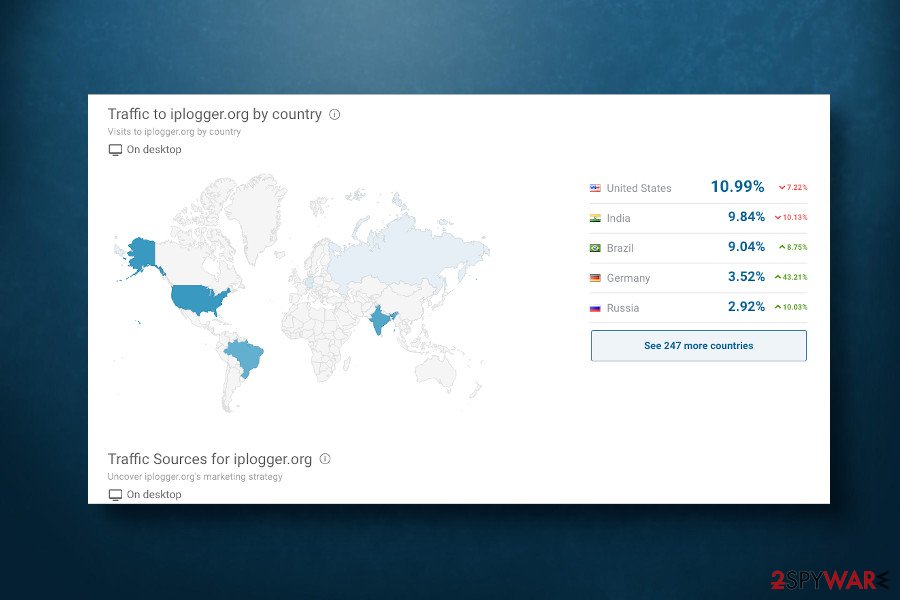Click the United States flag icon
The image size is (900, 600).
(x=595, y=188)
